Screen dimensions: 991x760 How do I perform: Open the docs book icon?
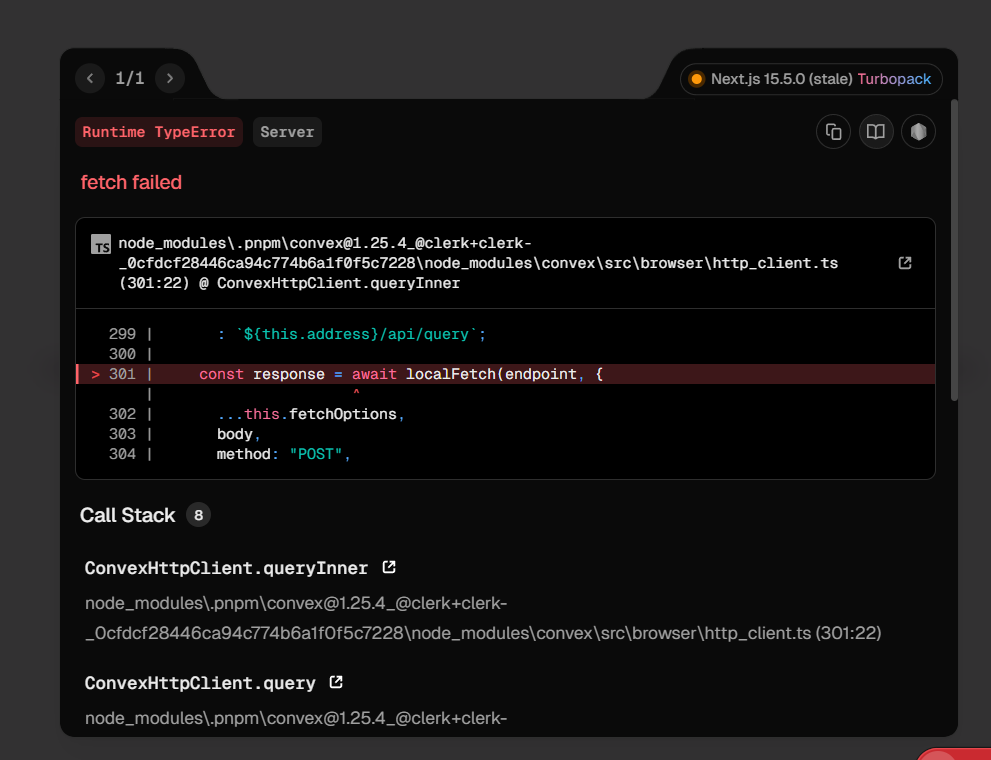[x=876, y=131]
